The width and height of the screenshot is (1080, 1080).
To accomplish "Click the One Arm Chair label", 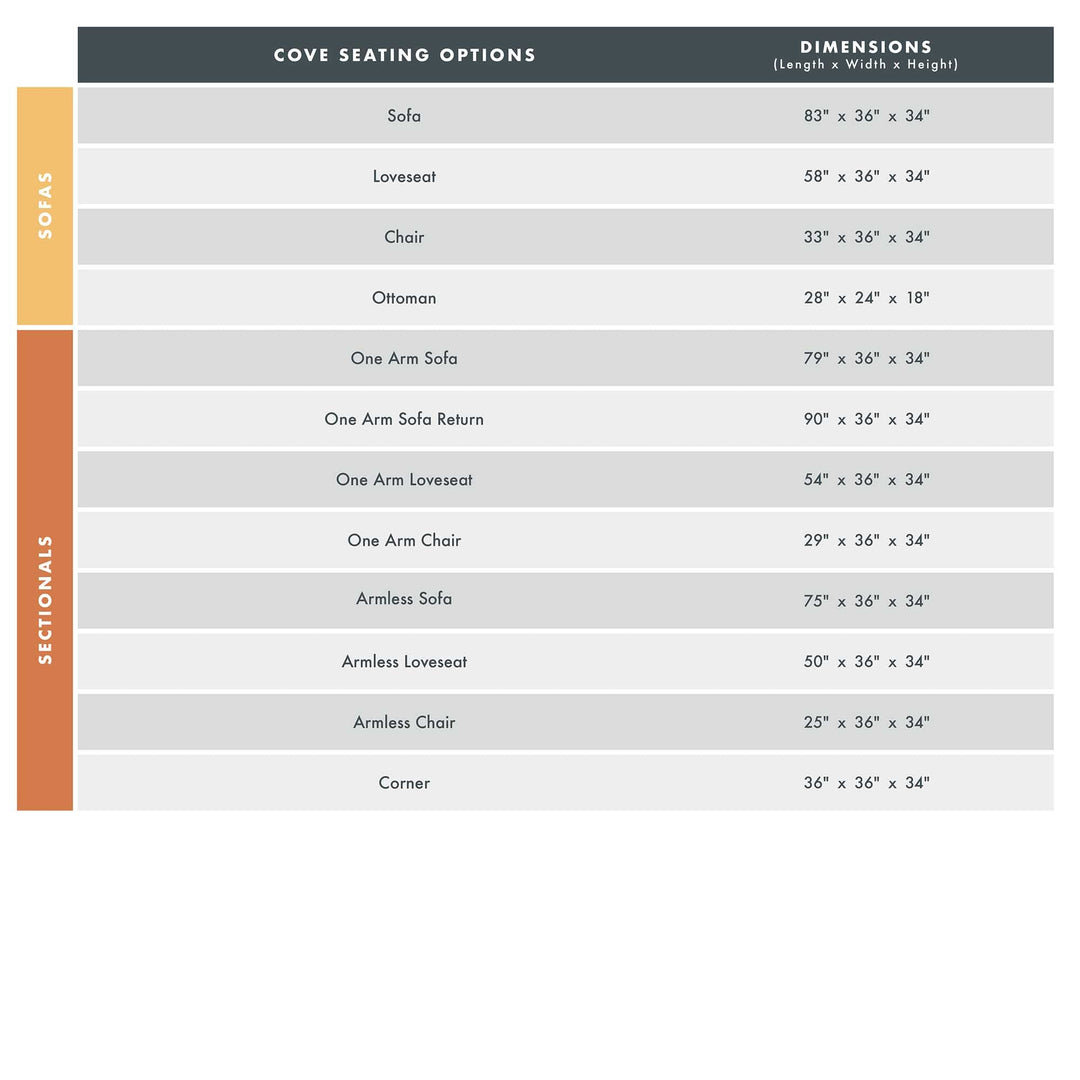I will click(x=404, y=540).
